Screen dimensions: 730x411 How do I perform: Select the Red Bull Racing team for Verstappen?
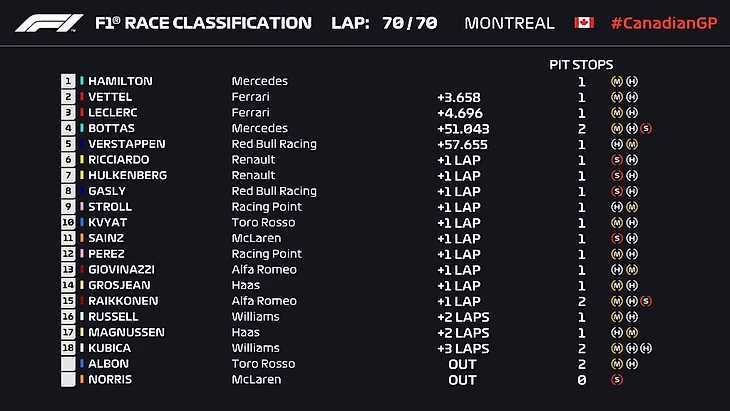[x=273, y=144]
